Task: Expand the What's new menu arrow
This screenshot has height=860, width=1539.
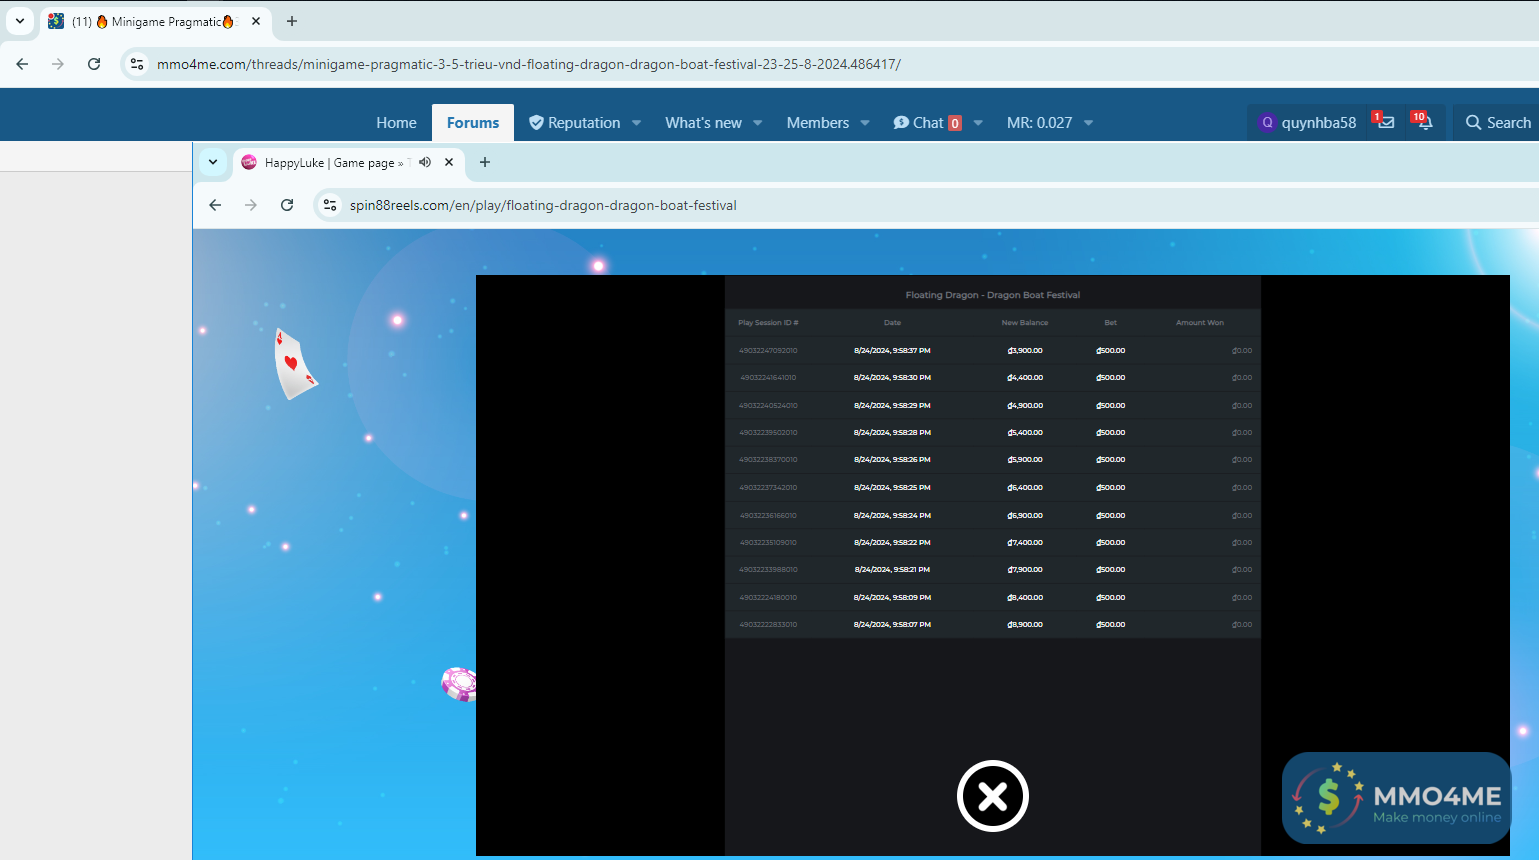Action: tap(758, 123)
